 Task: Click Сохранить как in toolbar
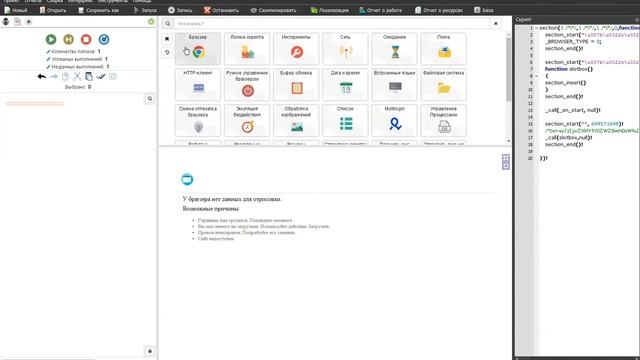pos(98,10)
